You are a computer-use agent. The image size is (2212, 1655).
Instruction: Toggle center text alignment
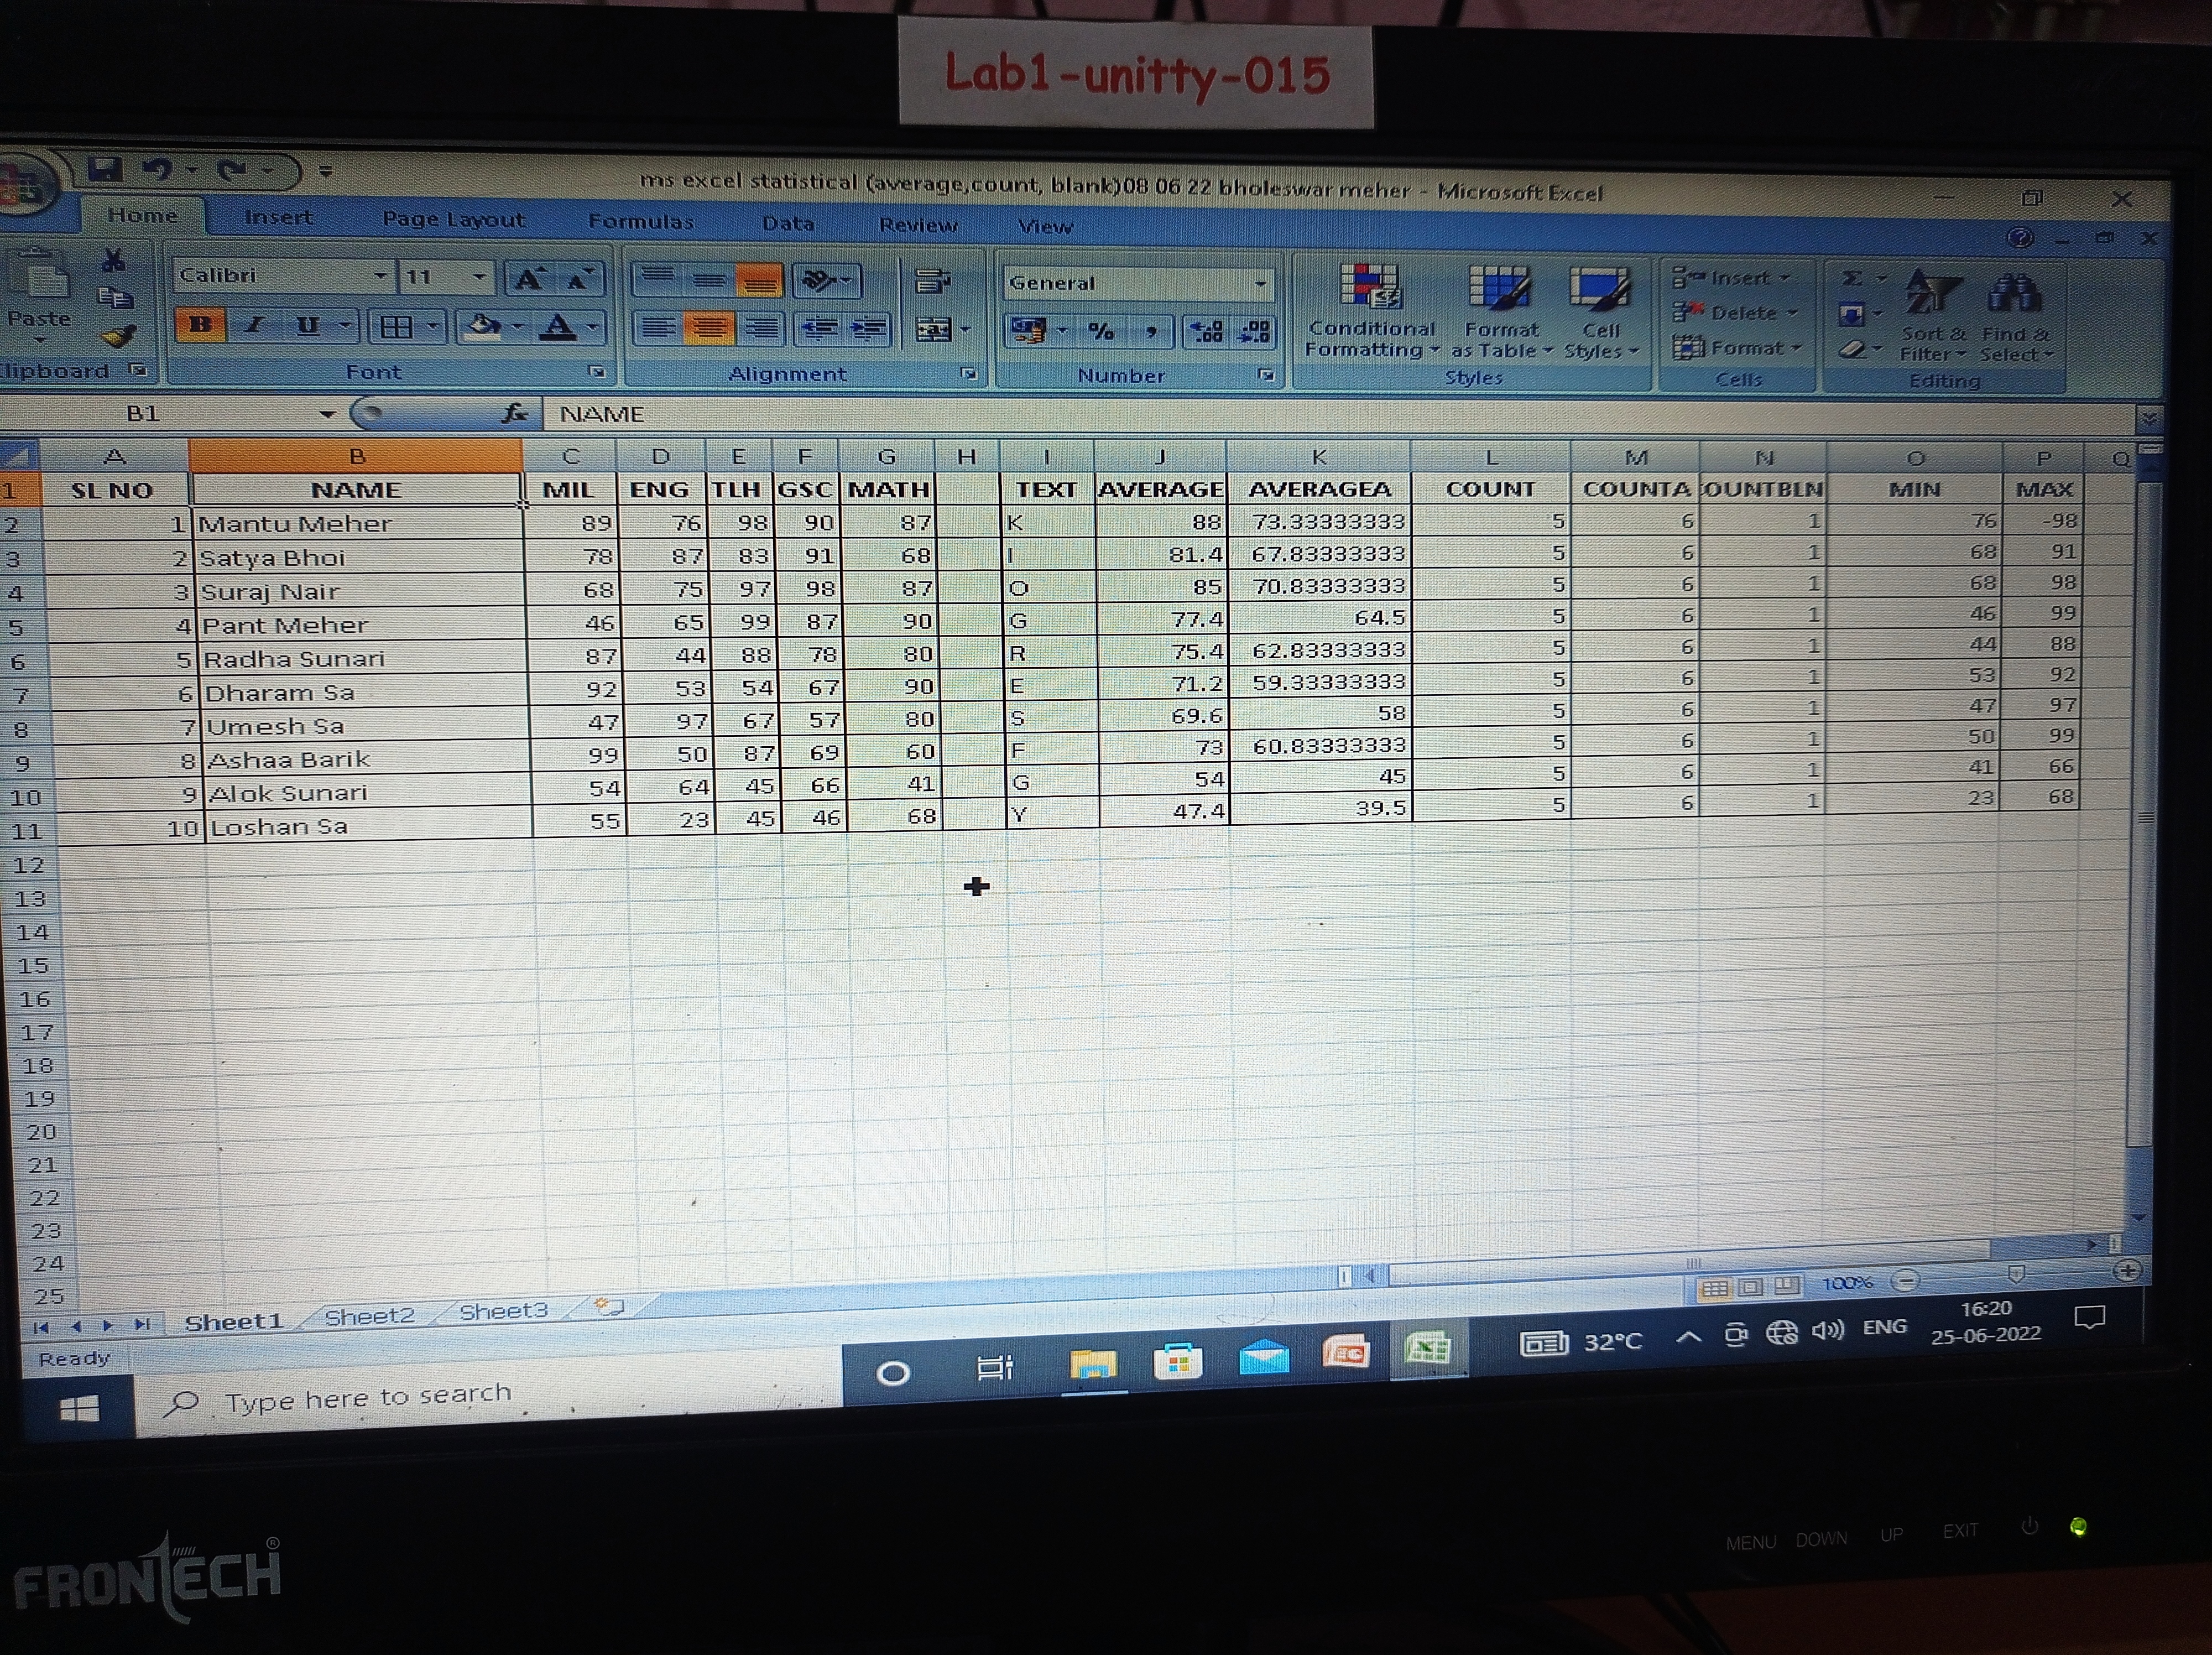pyautogui.click(x=709, y=328)
